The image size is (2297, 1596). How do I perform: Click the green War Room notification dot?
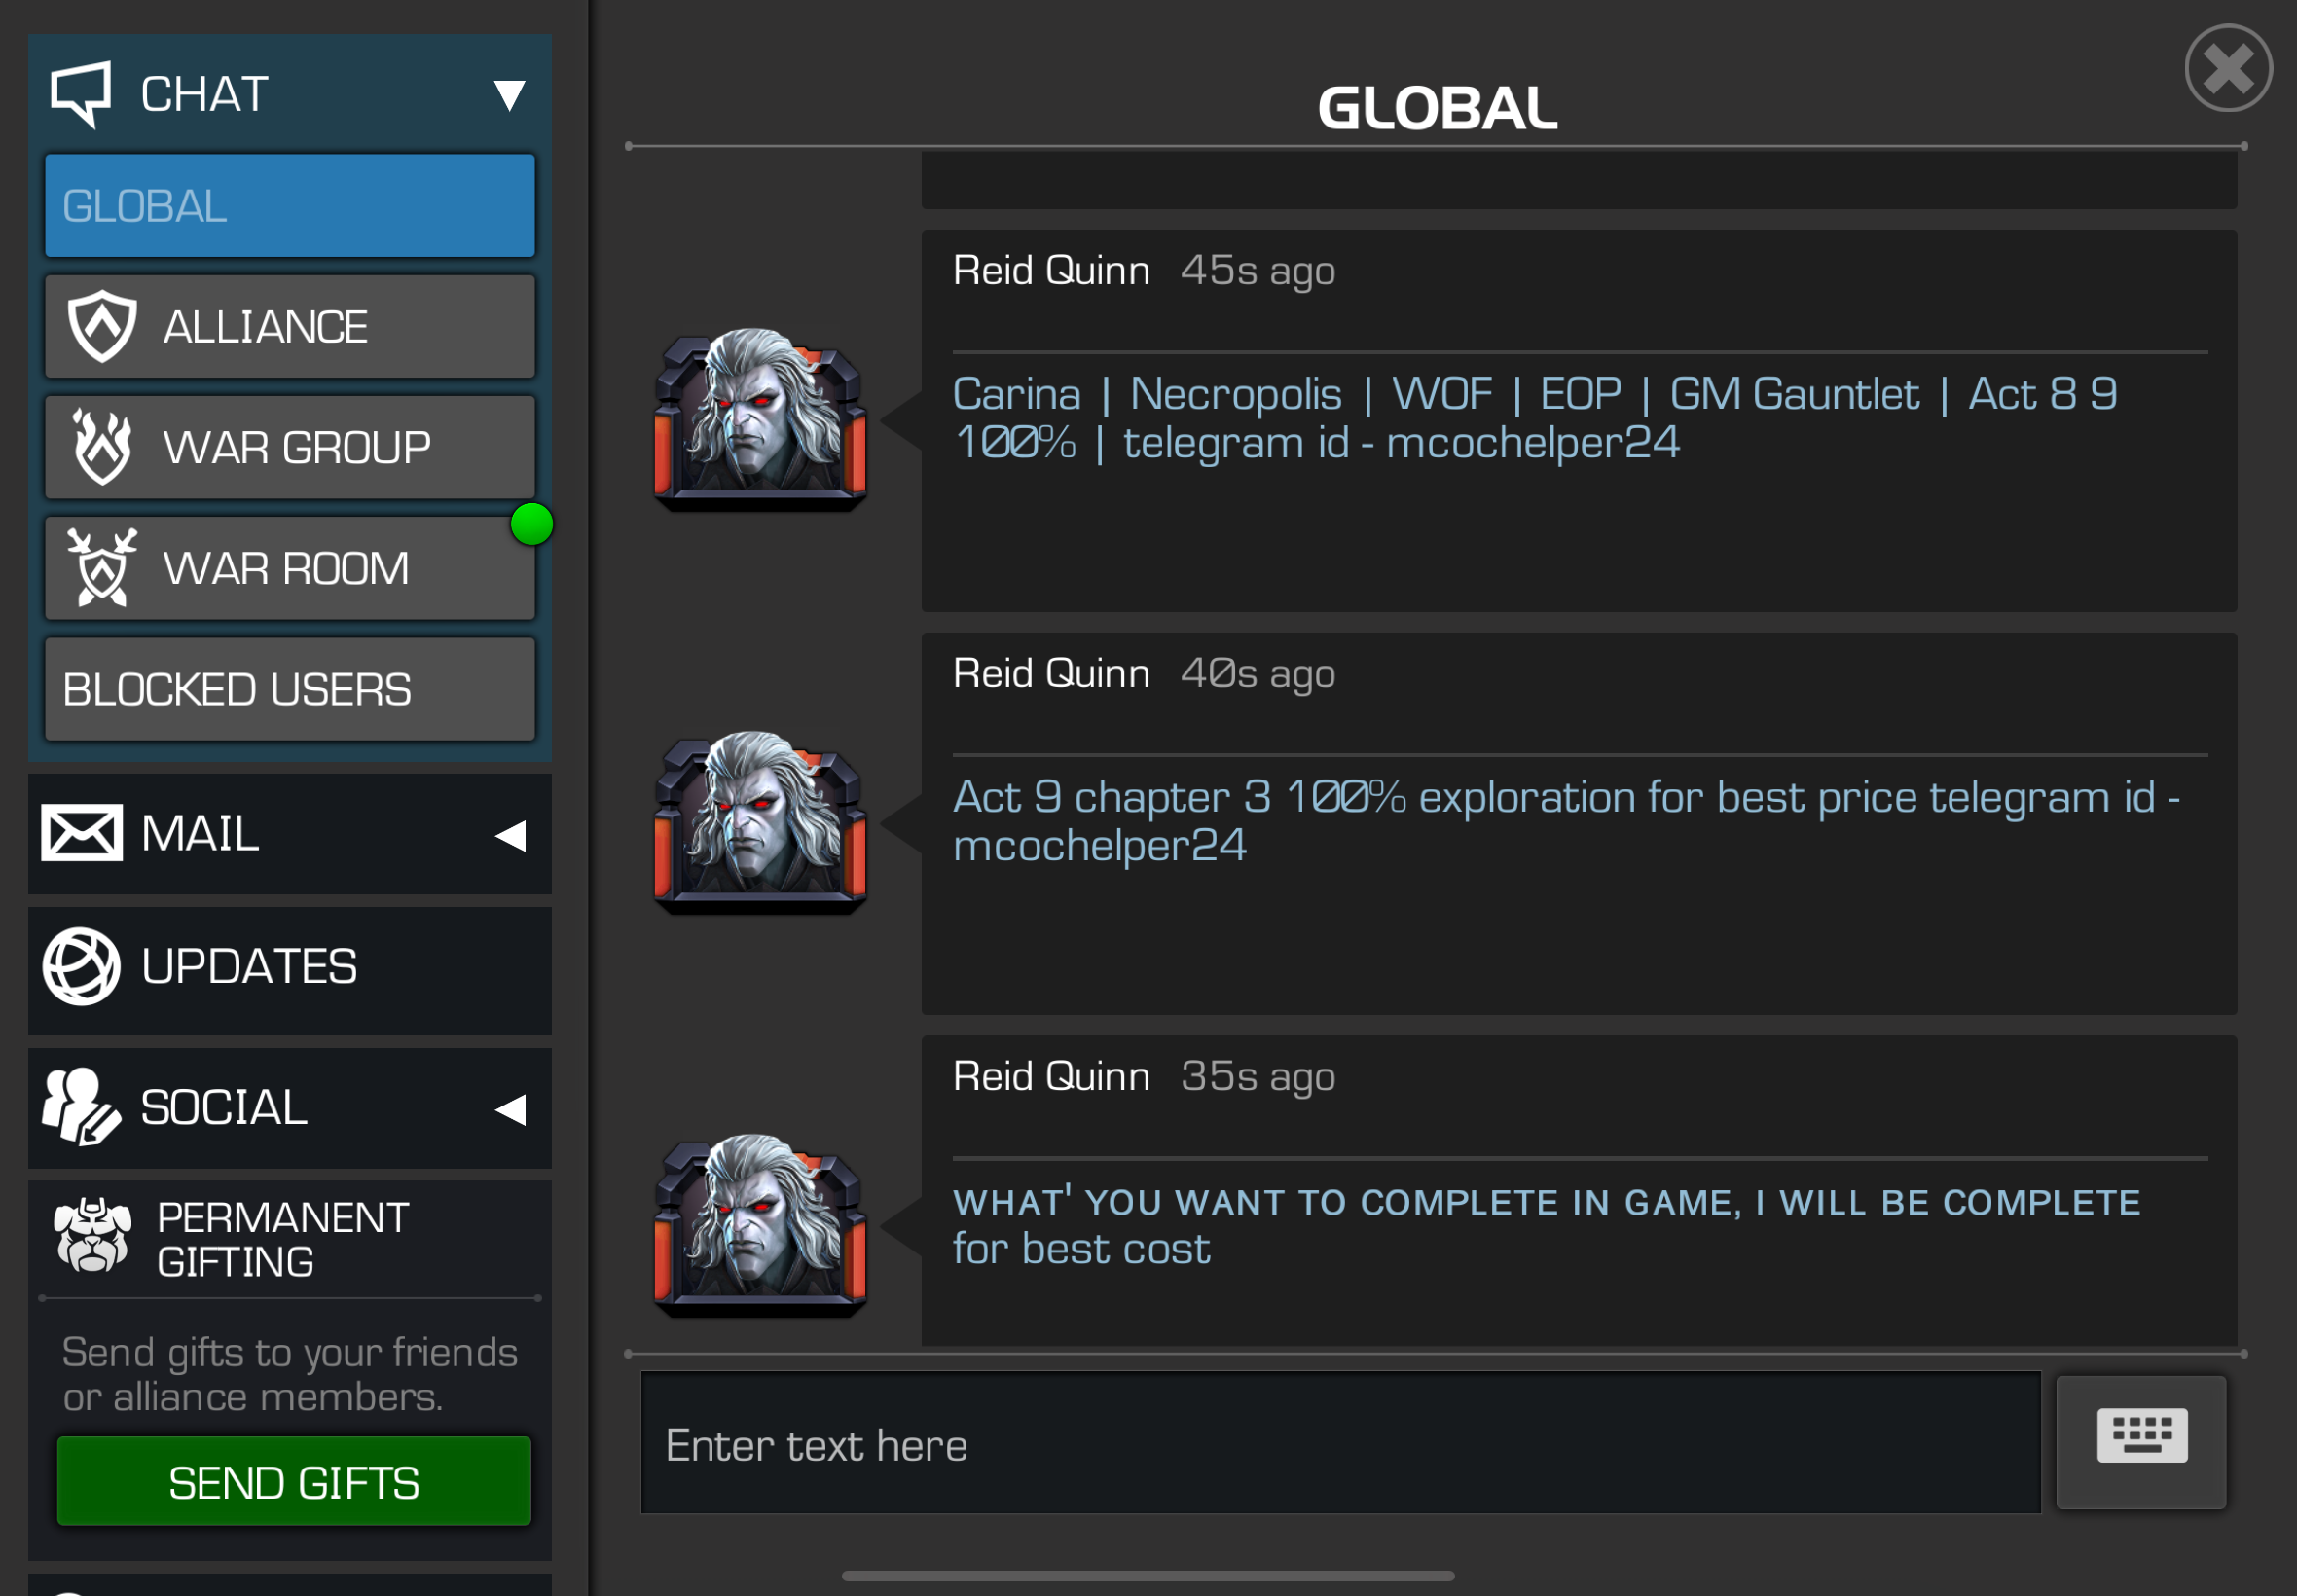[532, 524]
